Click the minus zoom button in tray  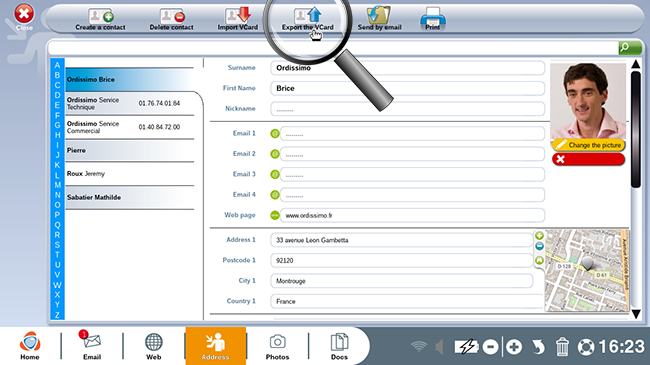[x=490, y=347]
